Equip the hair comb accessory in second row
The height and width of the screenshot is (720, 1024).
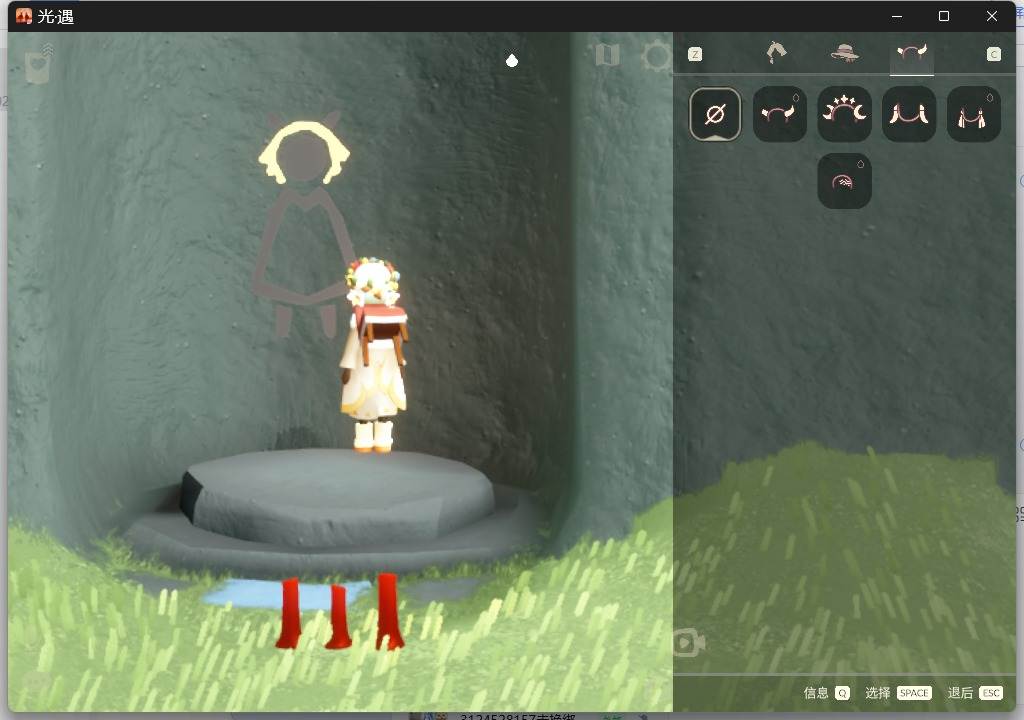844,181
